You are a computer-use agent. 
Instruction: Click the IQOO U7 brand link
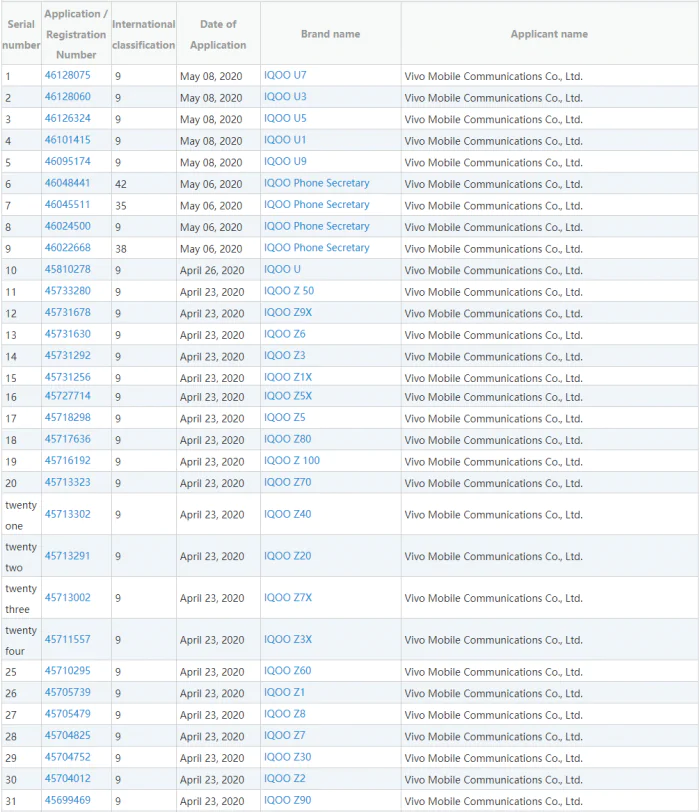285,75
